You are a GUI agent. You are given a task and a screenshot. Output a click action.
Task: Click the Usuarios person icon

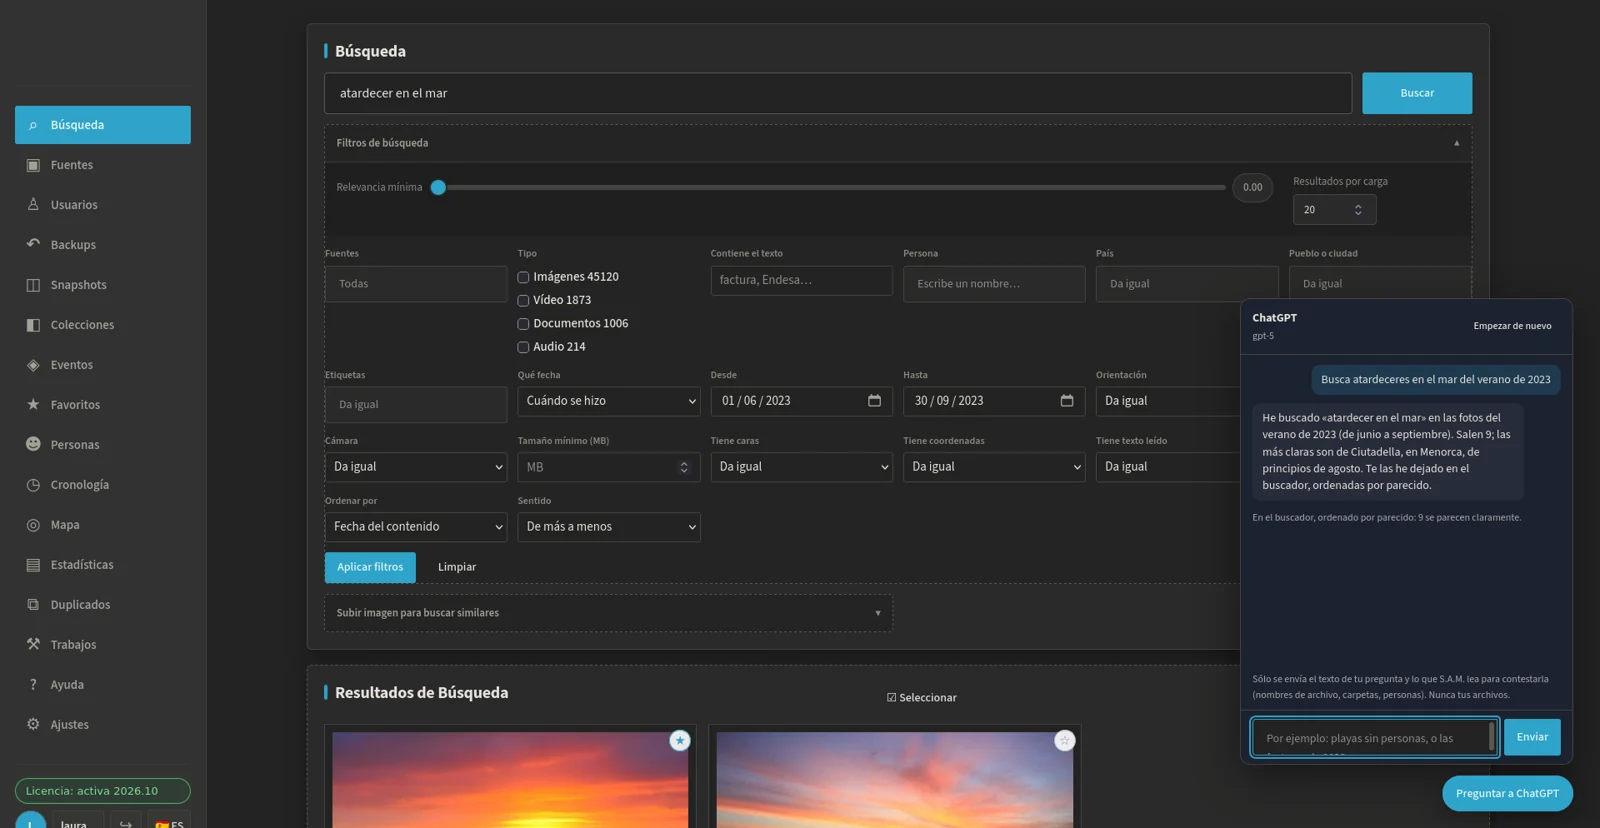[x=33, y=204]
